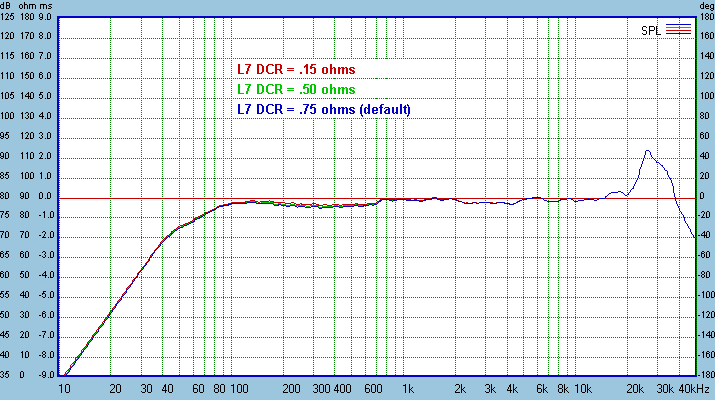Click the 'deg' axis header on right
This screenshot has width=715, height=400.
pos(705,6)
